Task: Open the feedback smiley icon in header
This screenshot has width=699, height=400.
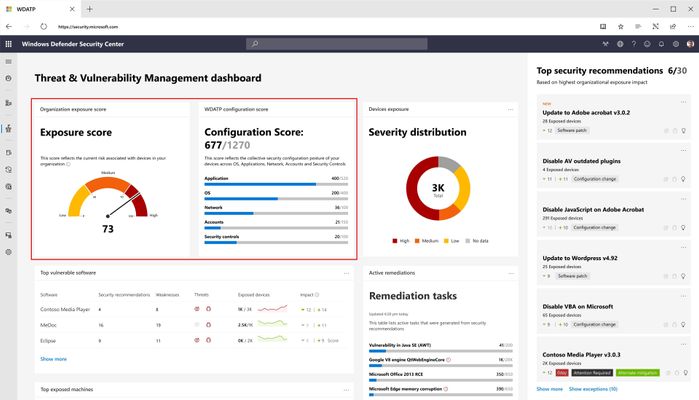Action: (x=647, y=44)
